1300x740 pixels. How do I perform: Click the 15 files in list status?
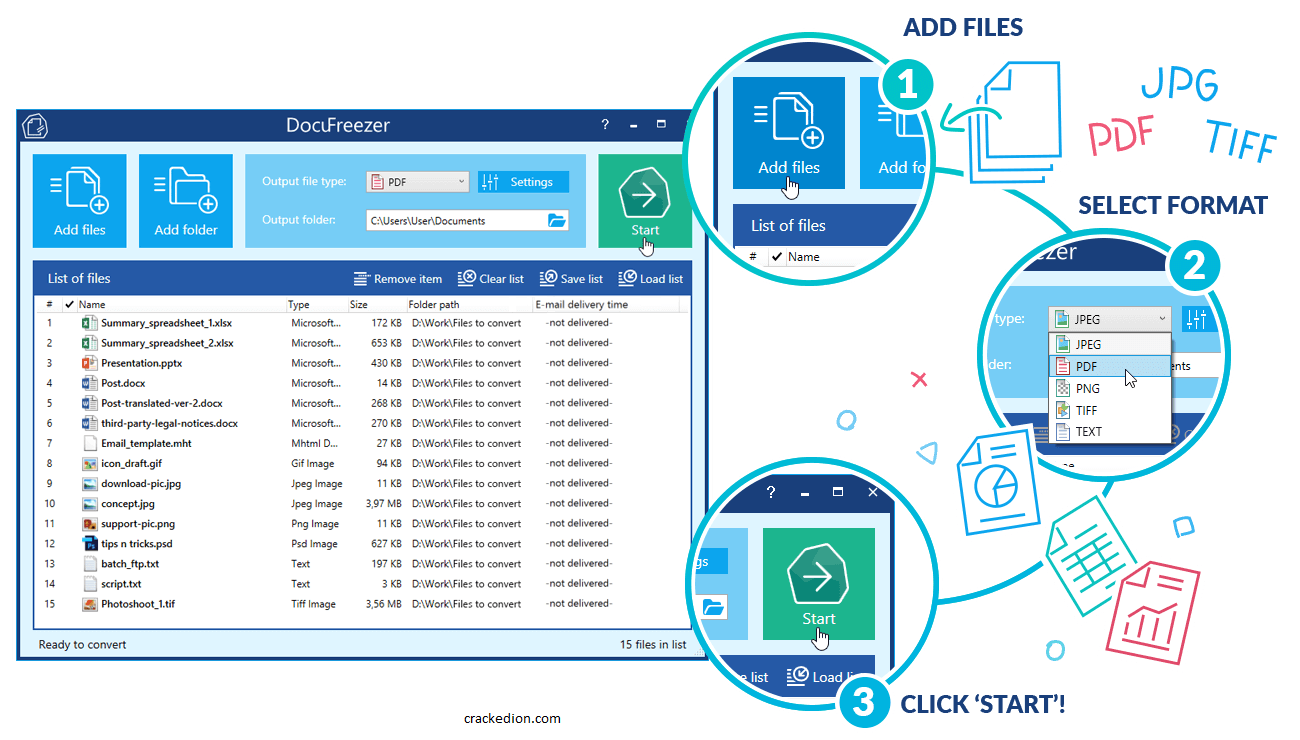tap(653, 644)
